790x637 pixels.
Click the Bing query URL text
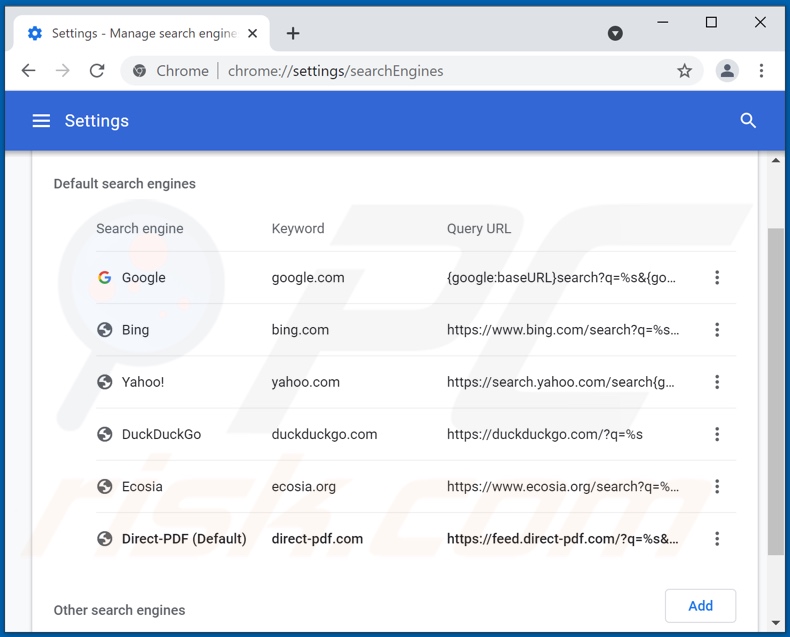pos(563,330)
